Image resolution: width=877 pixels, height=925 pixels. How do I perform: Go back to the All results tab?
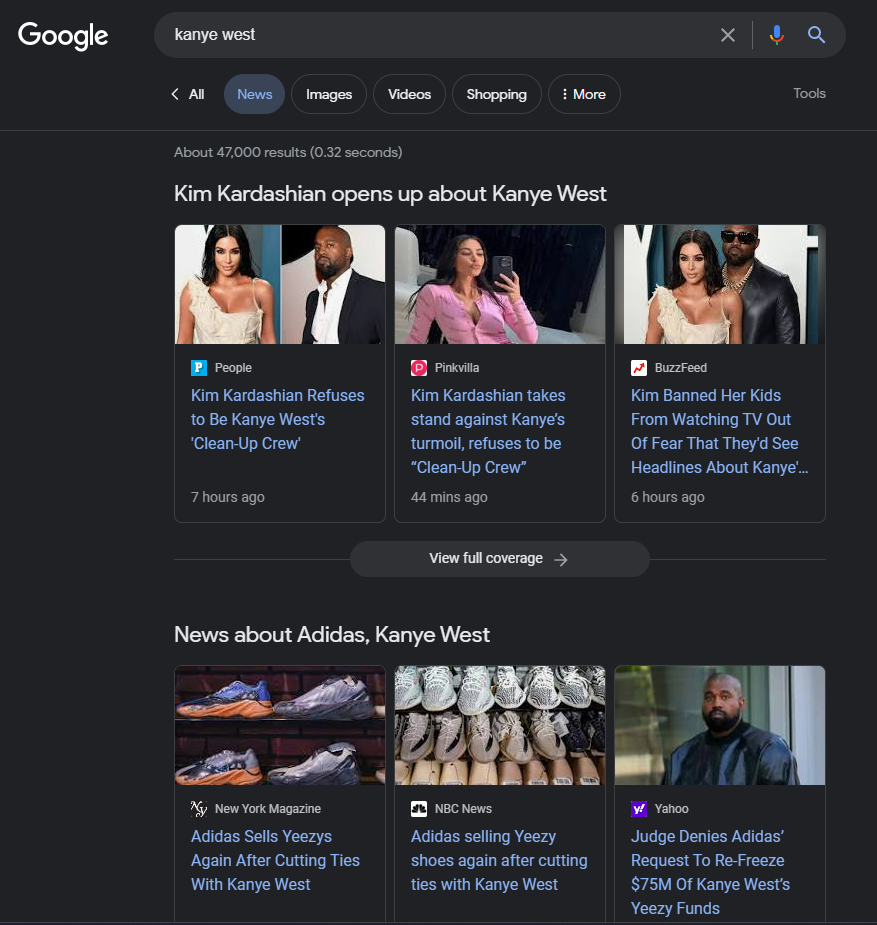coord(188,94)
